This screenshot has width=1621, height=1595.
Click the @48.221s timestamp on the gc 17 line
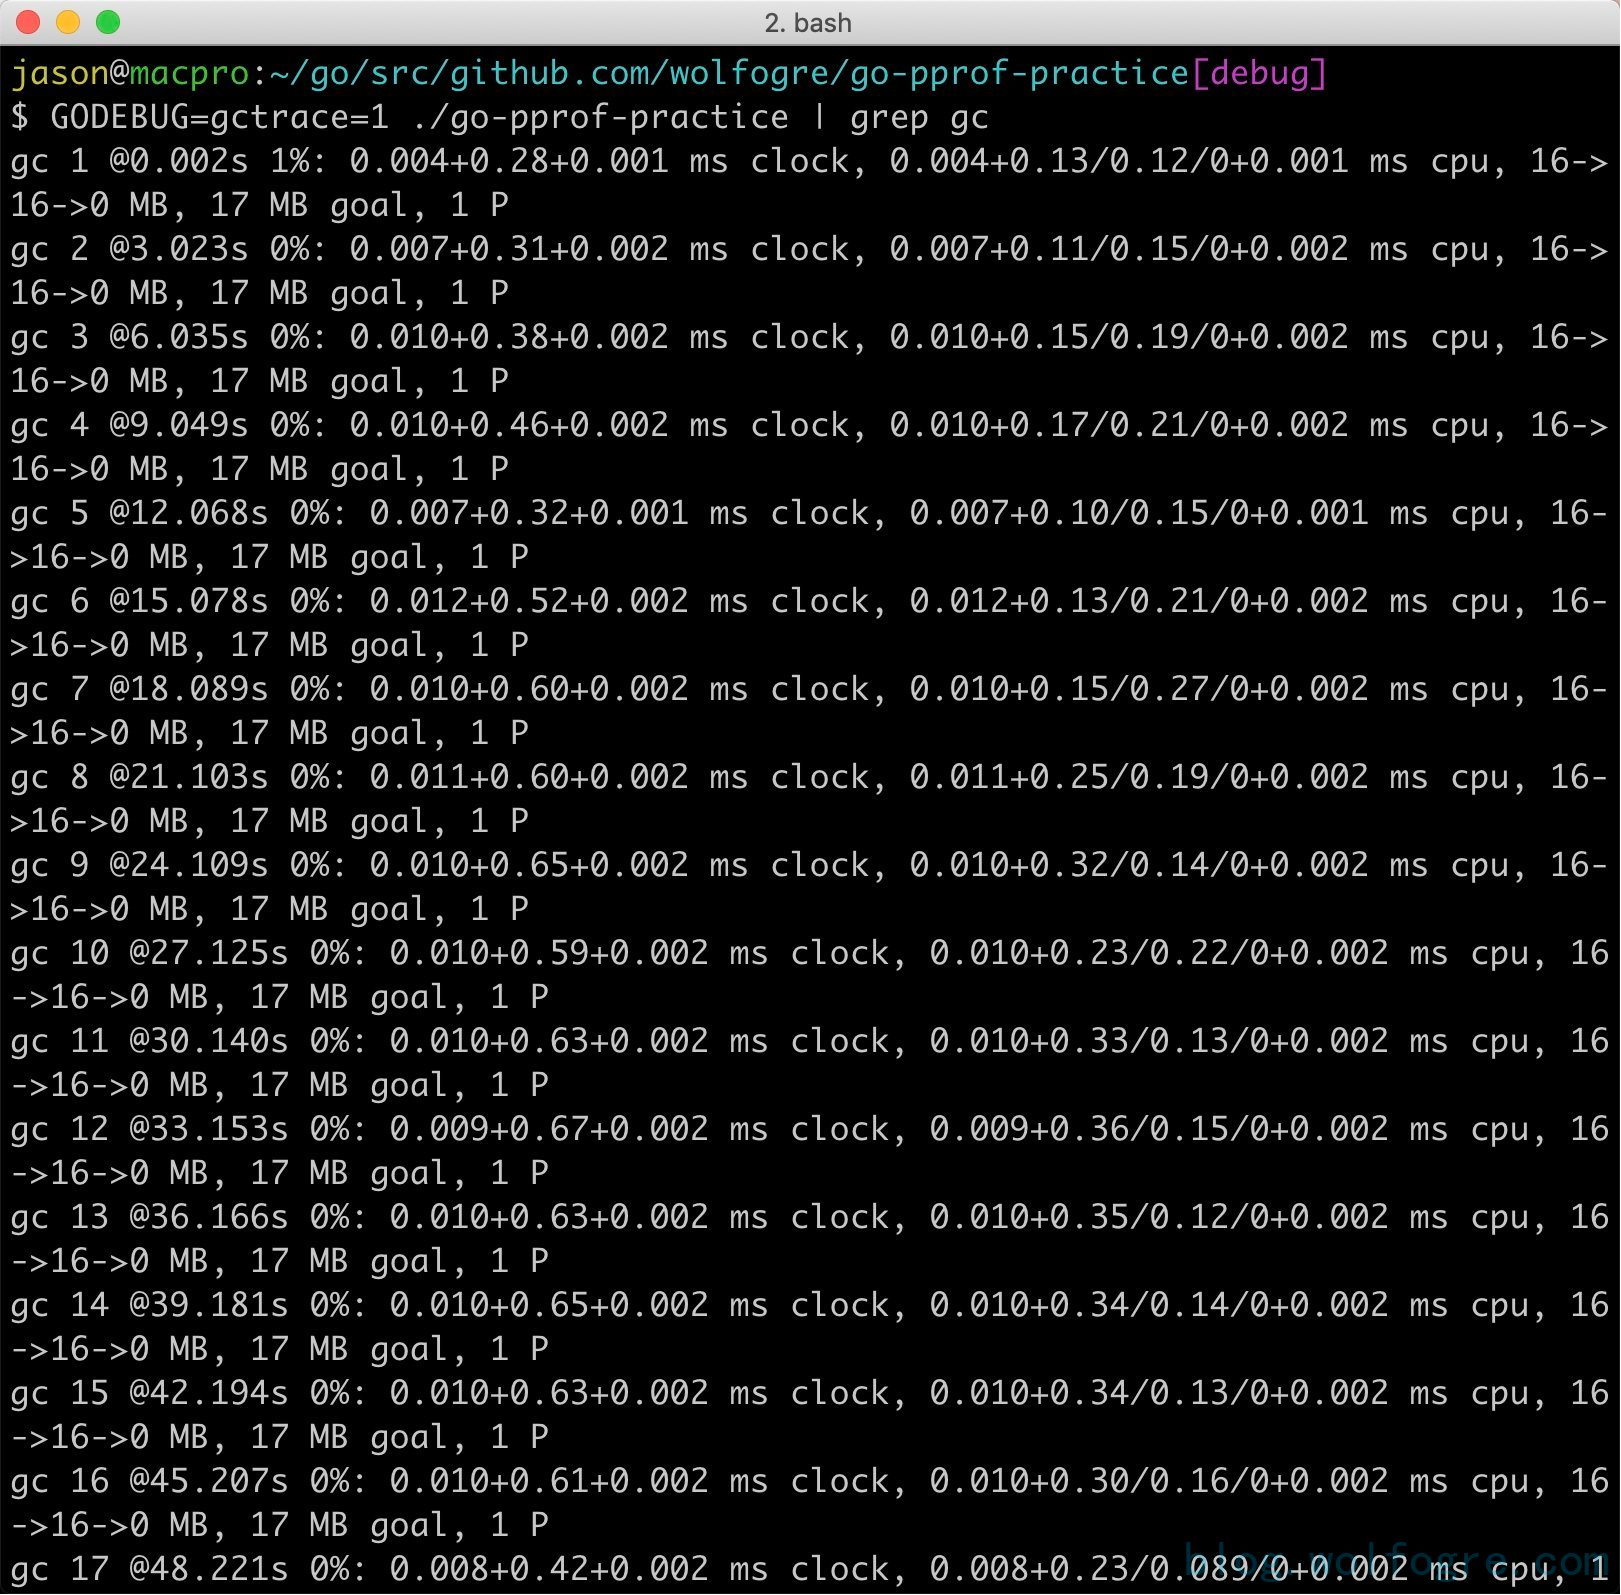(x=209, y=1569)
